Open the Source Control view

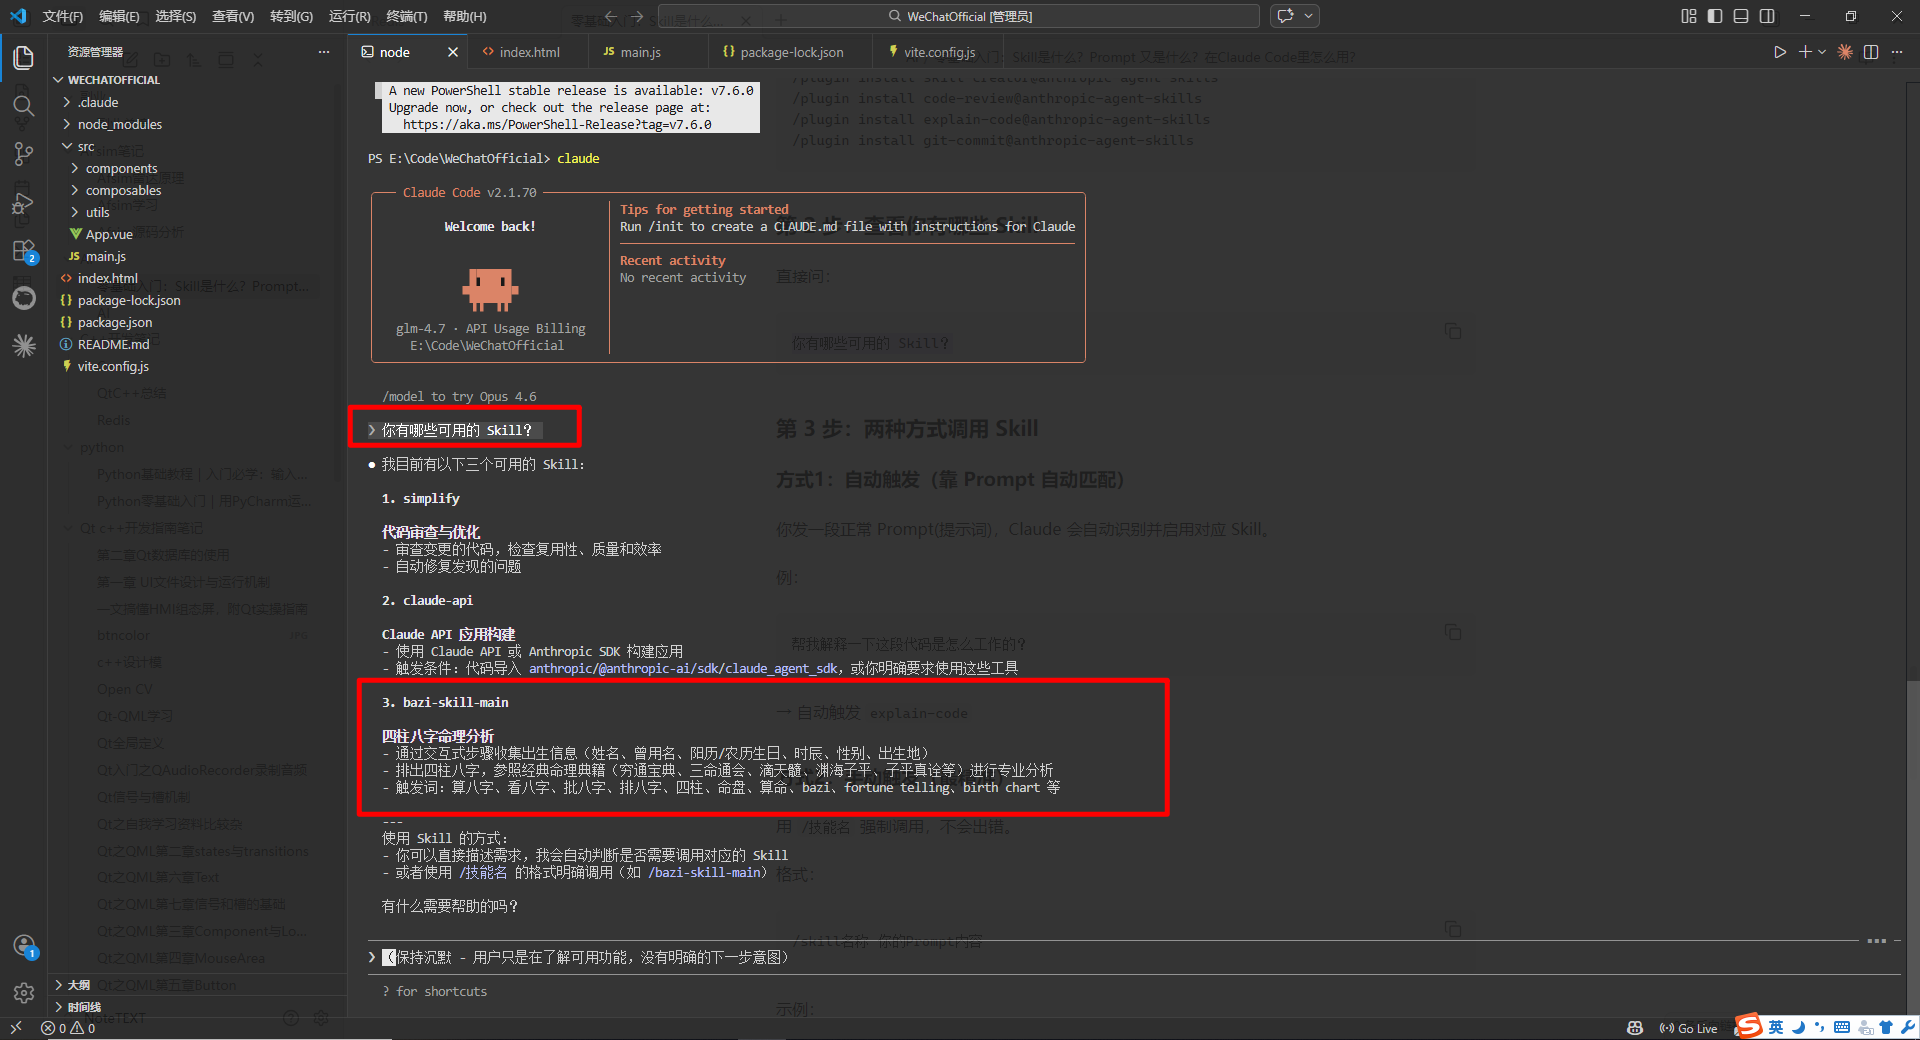(24, 153)
